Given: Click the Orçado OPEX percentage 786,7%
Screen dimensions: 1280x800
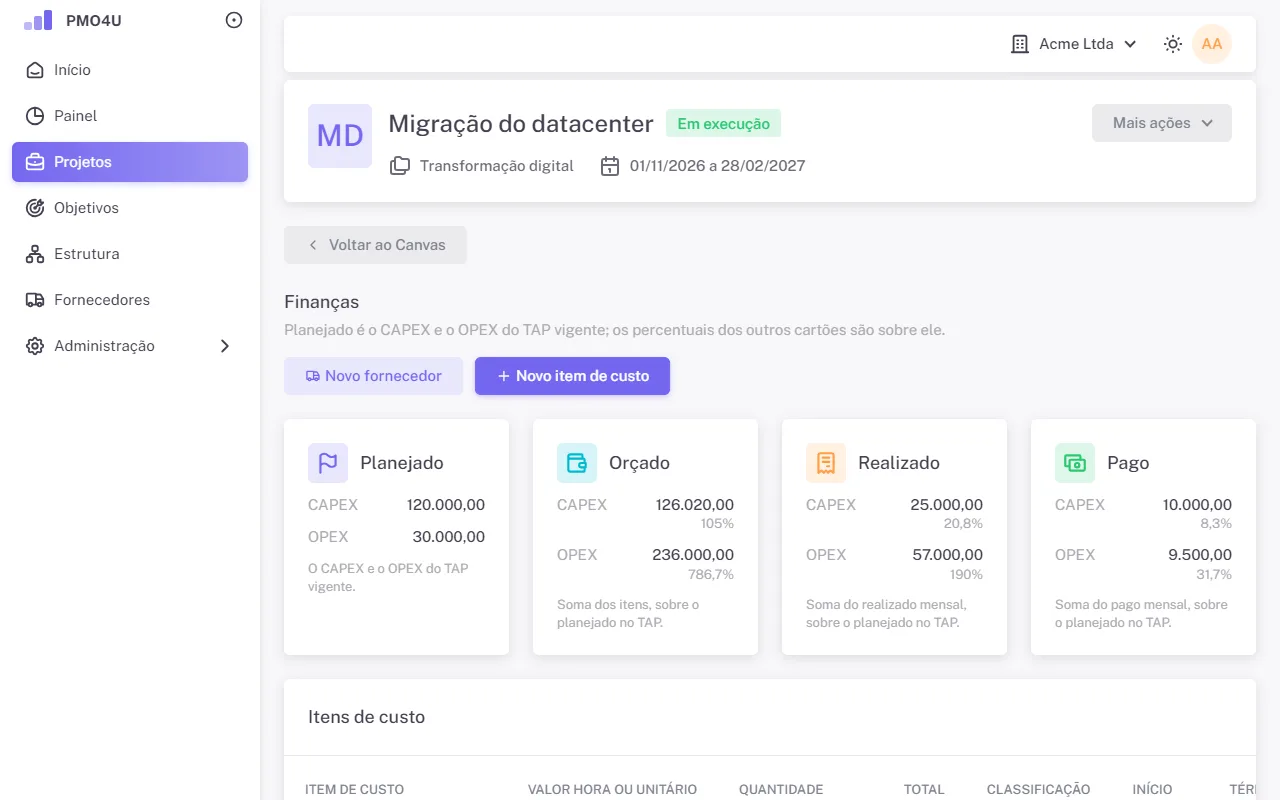Looking at the screenshot, I should click(x=711, y=575).
